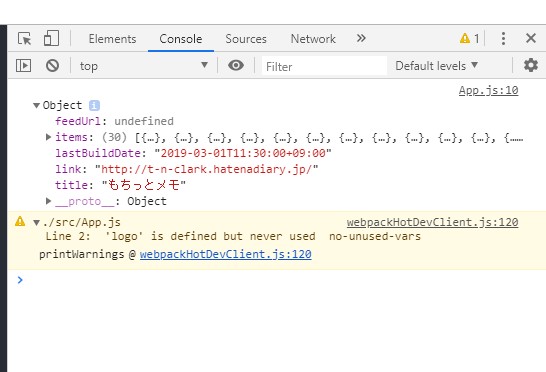Open the Sources tab

(x=246, y=39)
